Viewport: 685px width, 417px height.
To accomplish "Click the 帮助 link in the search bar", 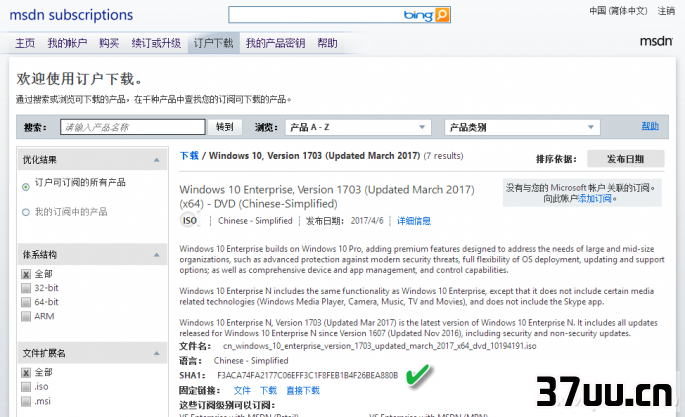I will 650,126.
